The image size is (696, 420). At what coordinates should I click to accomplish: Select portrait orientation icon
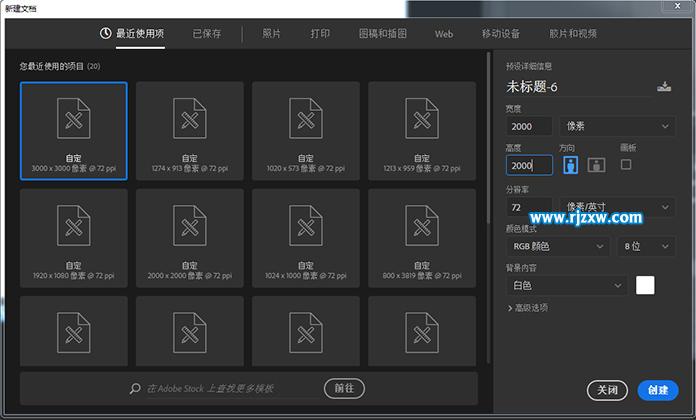(x=570, y=165)
